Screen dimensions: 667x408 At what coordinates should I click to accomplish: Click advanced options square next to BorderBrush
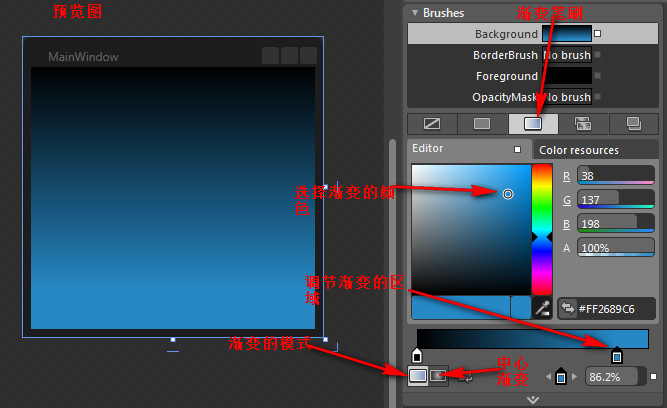598,54
